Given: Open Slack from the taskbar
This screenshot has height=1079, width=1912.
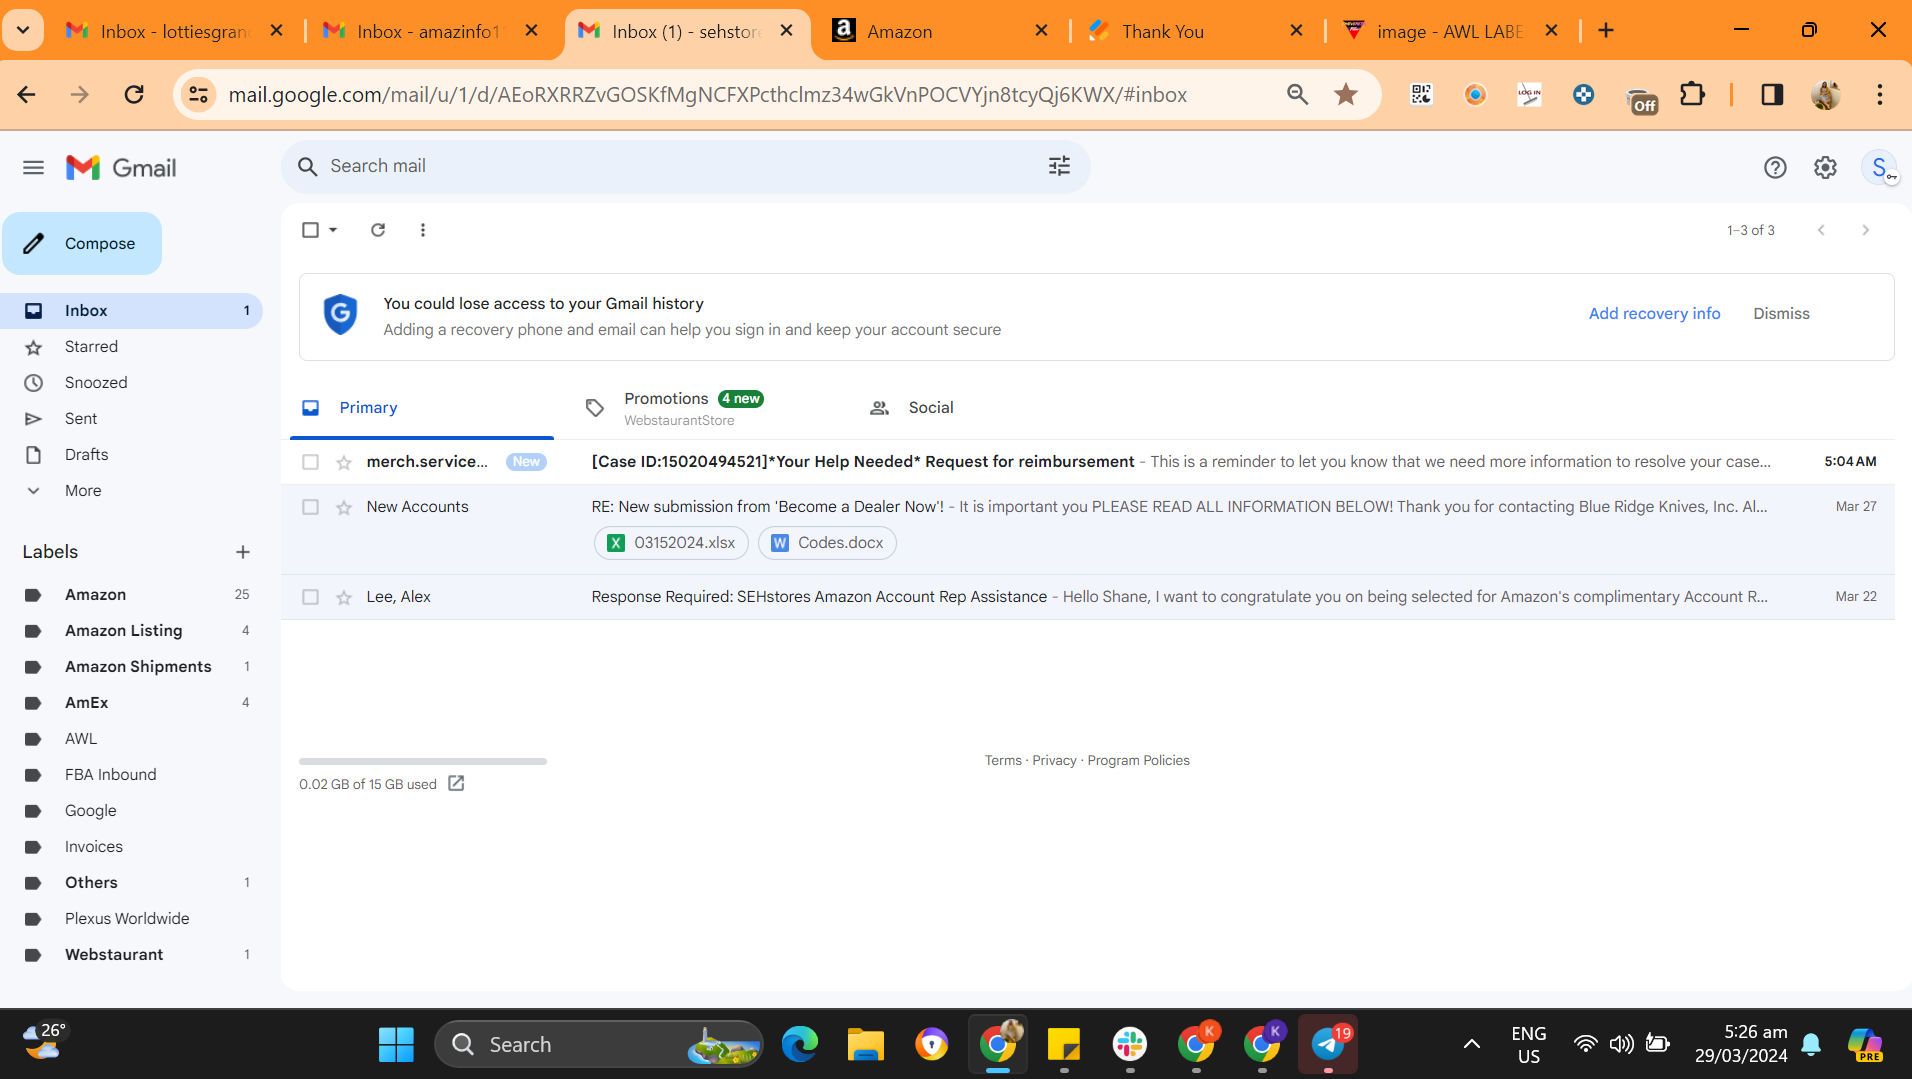Looking at the screenshot, I should click(1130, 1044).
